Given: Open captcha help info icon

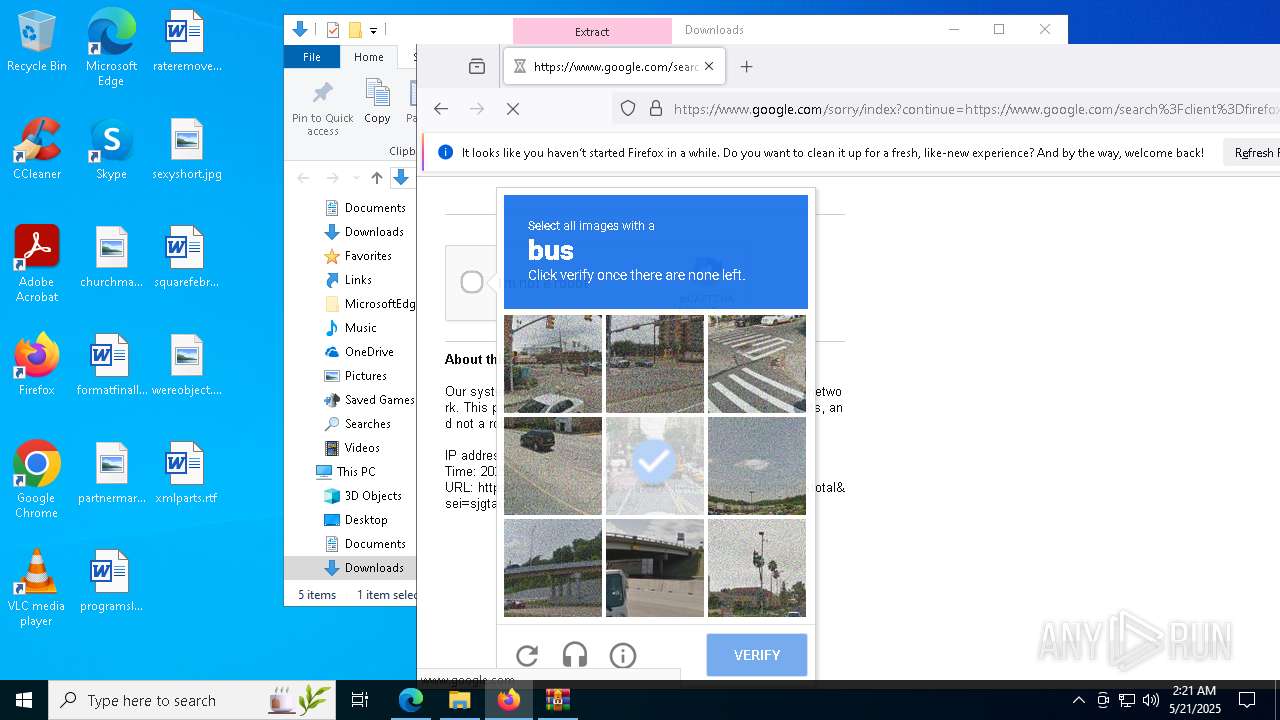Looking at the screenshot, I should click(623, 656).
